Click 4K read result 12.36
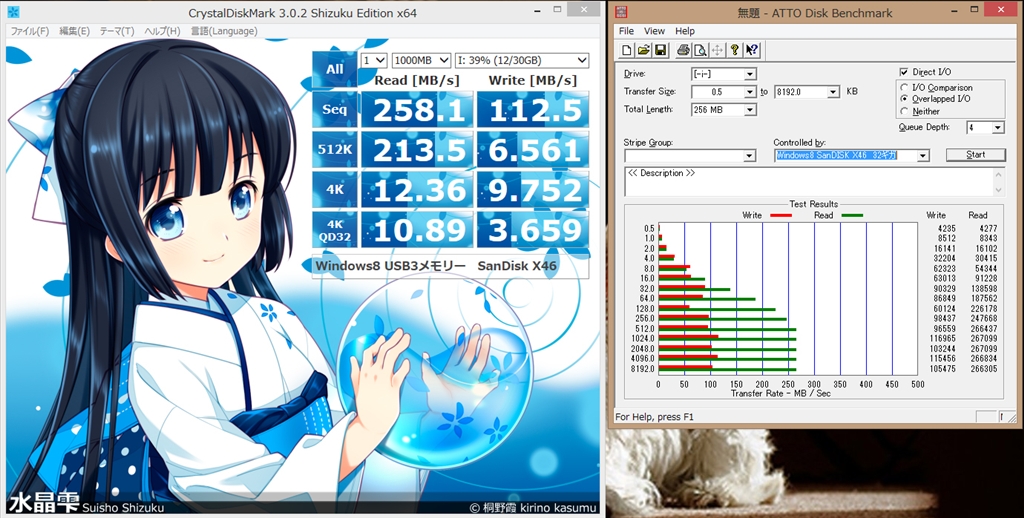The width and height of the screenshot is (1024, 518). (417, 190)
